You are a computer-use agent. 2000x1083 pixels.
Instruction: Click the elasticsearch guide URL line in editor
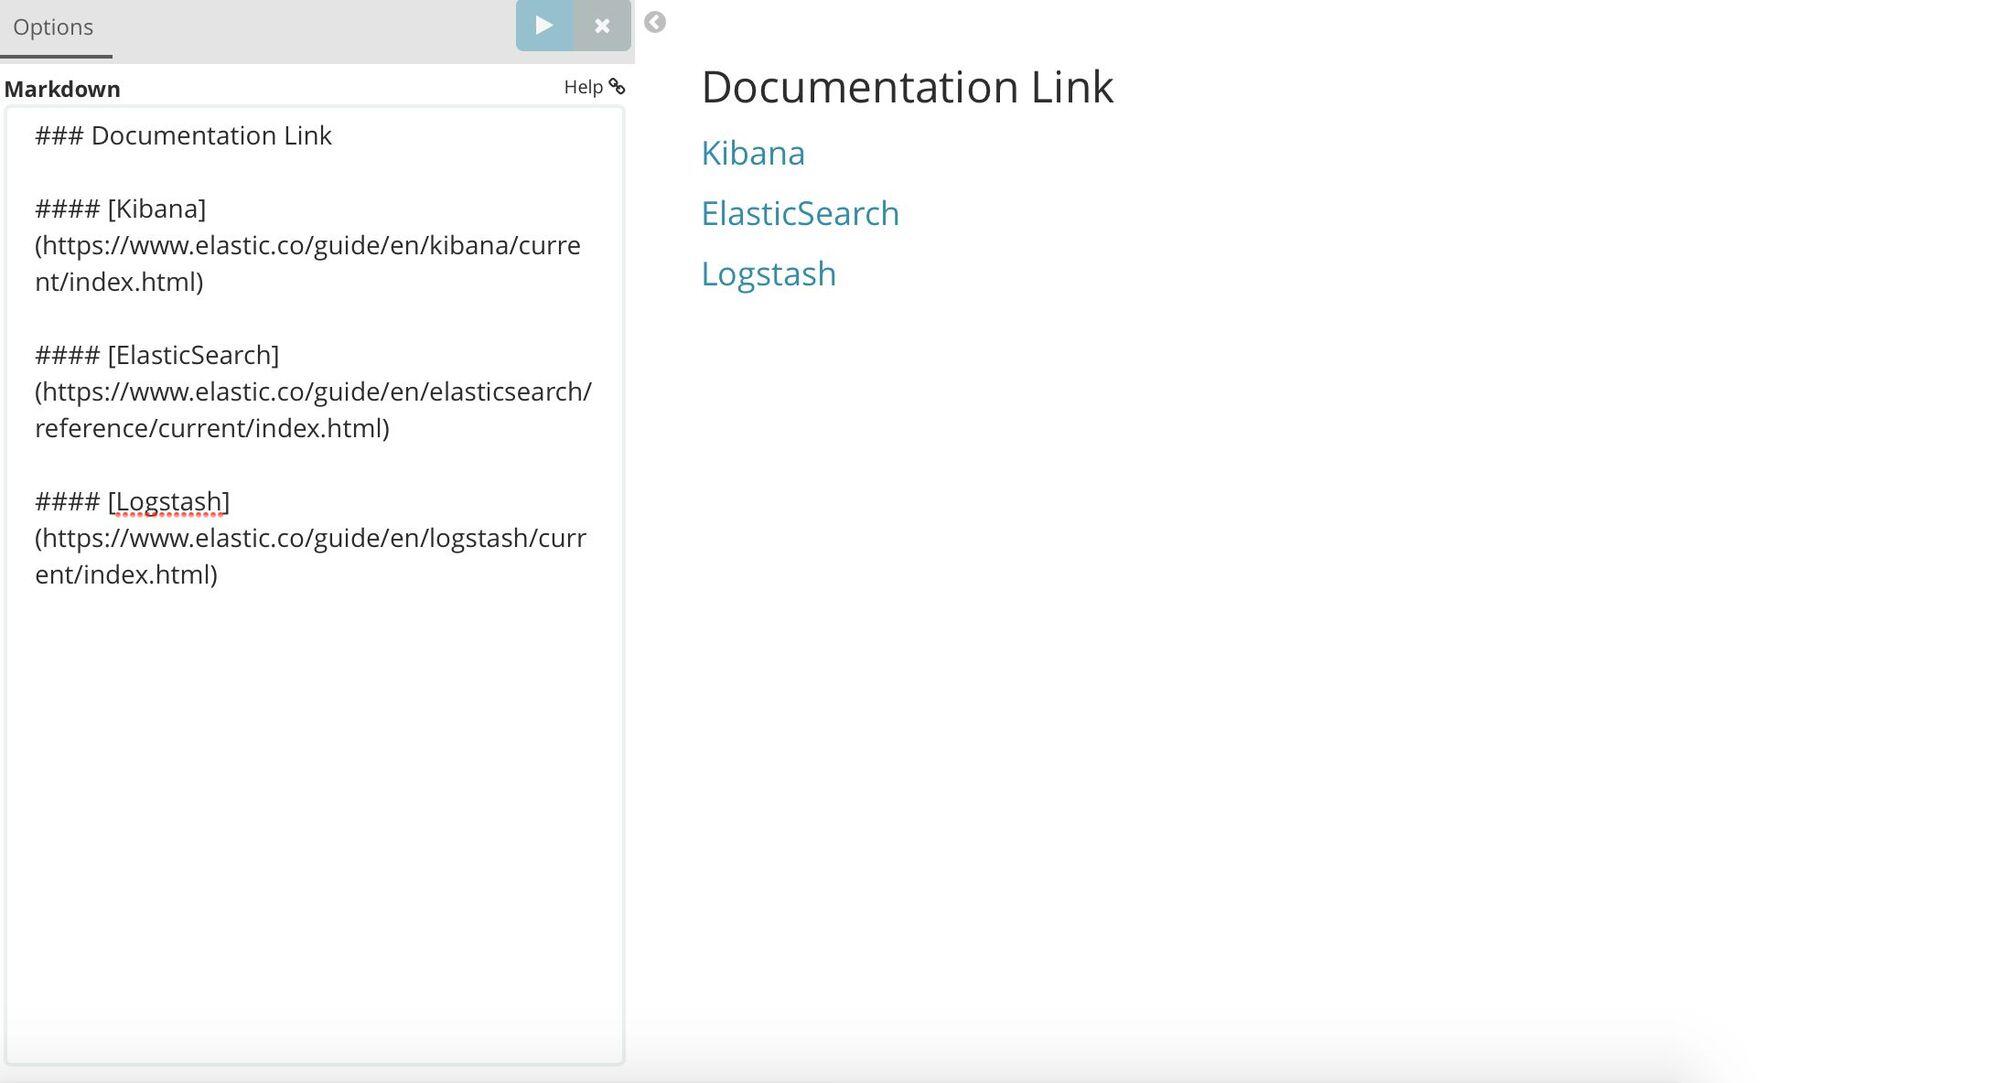pos(313,391)
